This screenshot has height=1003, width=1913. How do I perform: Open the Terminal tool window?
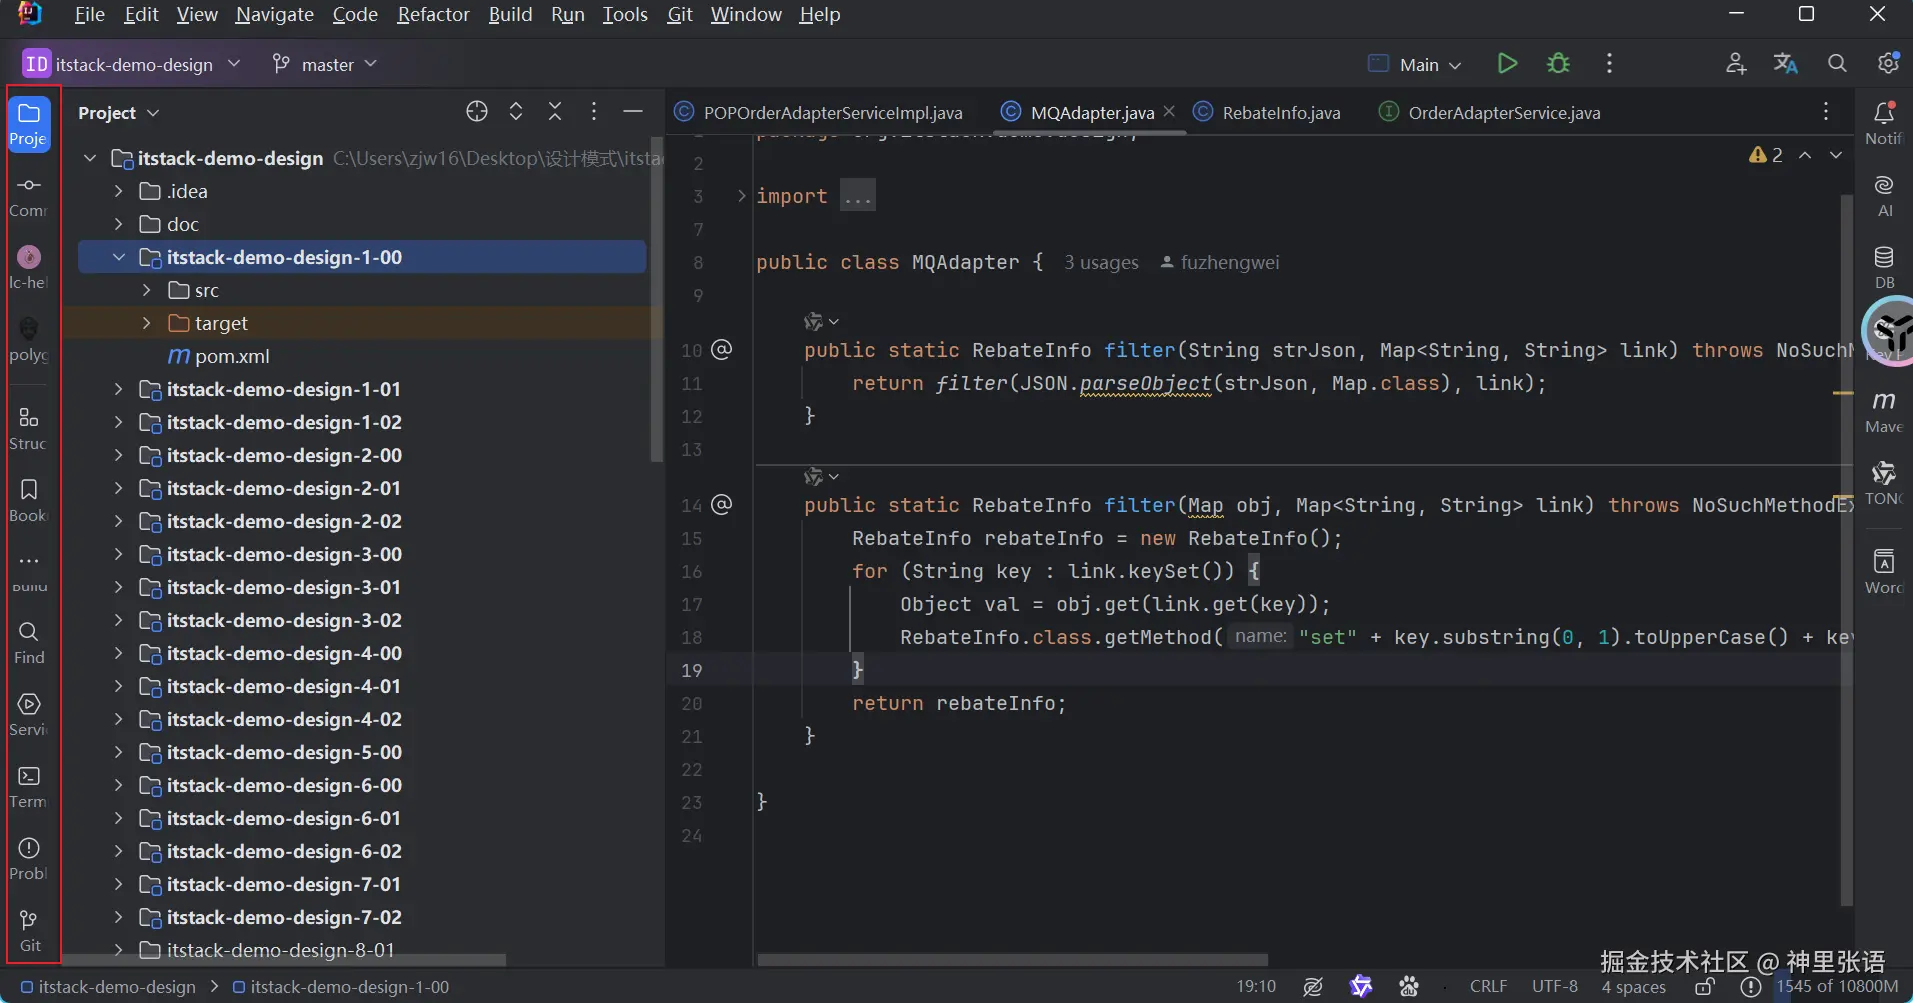click(29, 787)
